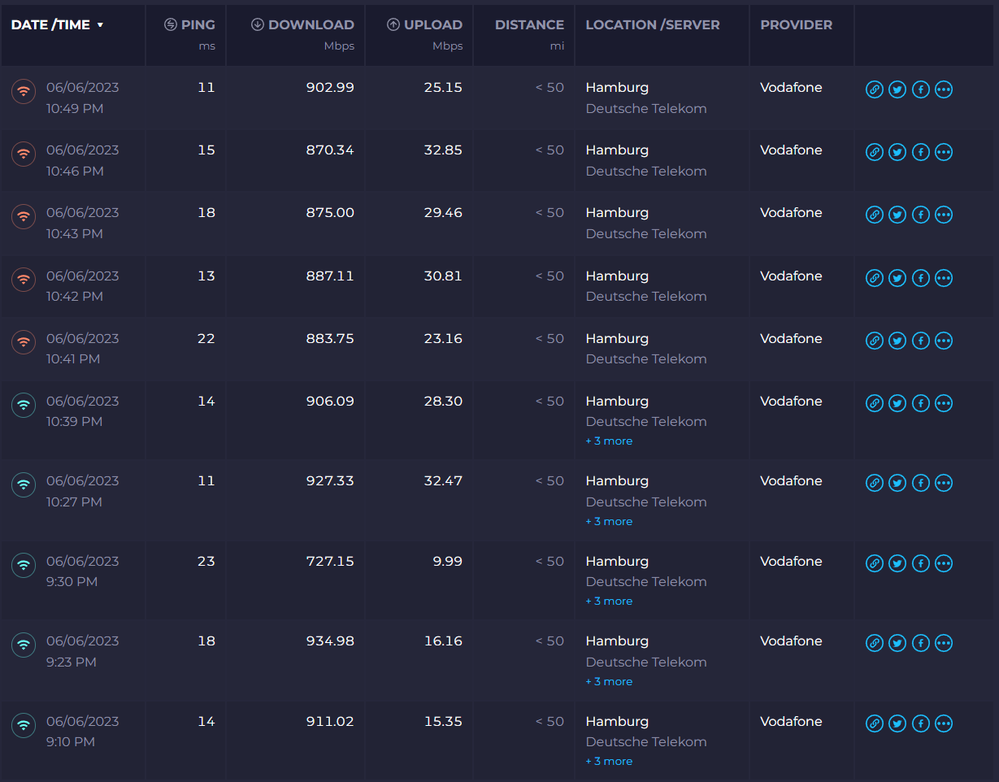Select the 32.85 upload value
Viewport: 999px width, 782px height.
tap(443, 150)
